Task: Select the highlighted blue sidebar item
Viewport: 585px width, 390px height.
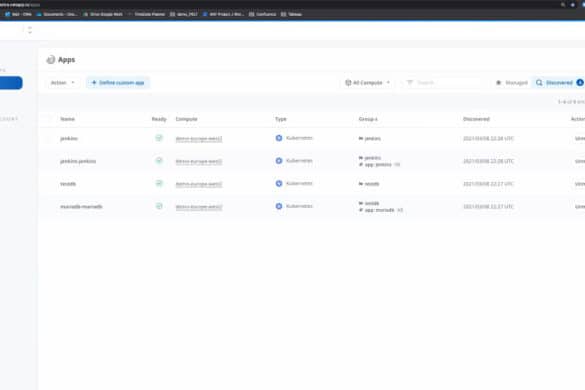Action: (11, 83)
